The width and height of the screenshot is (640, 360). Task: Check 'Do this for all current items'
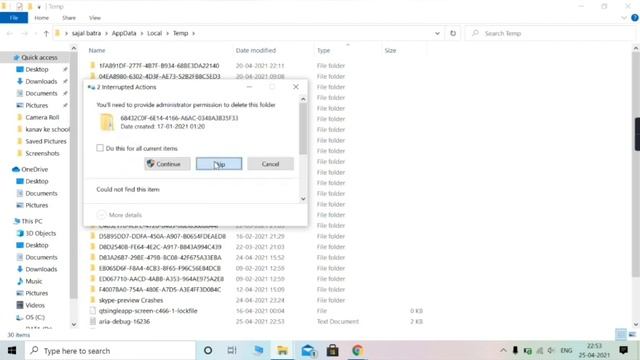100,148
